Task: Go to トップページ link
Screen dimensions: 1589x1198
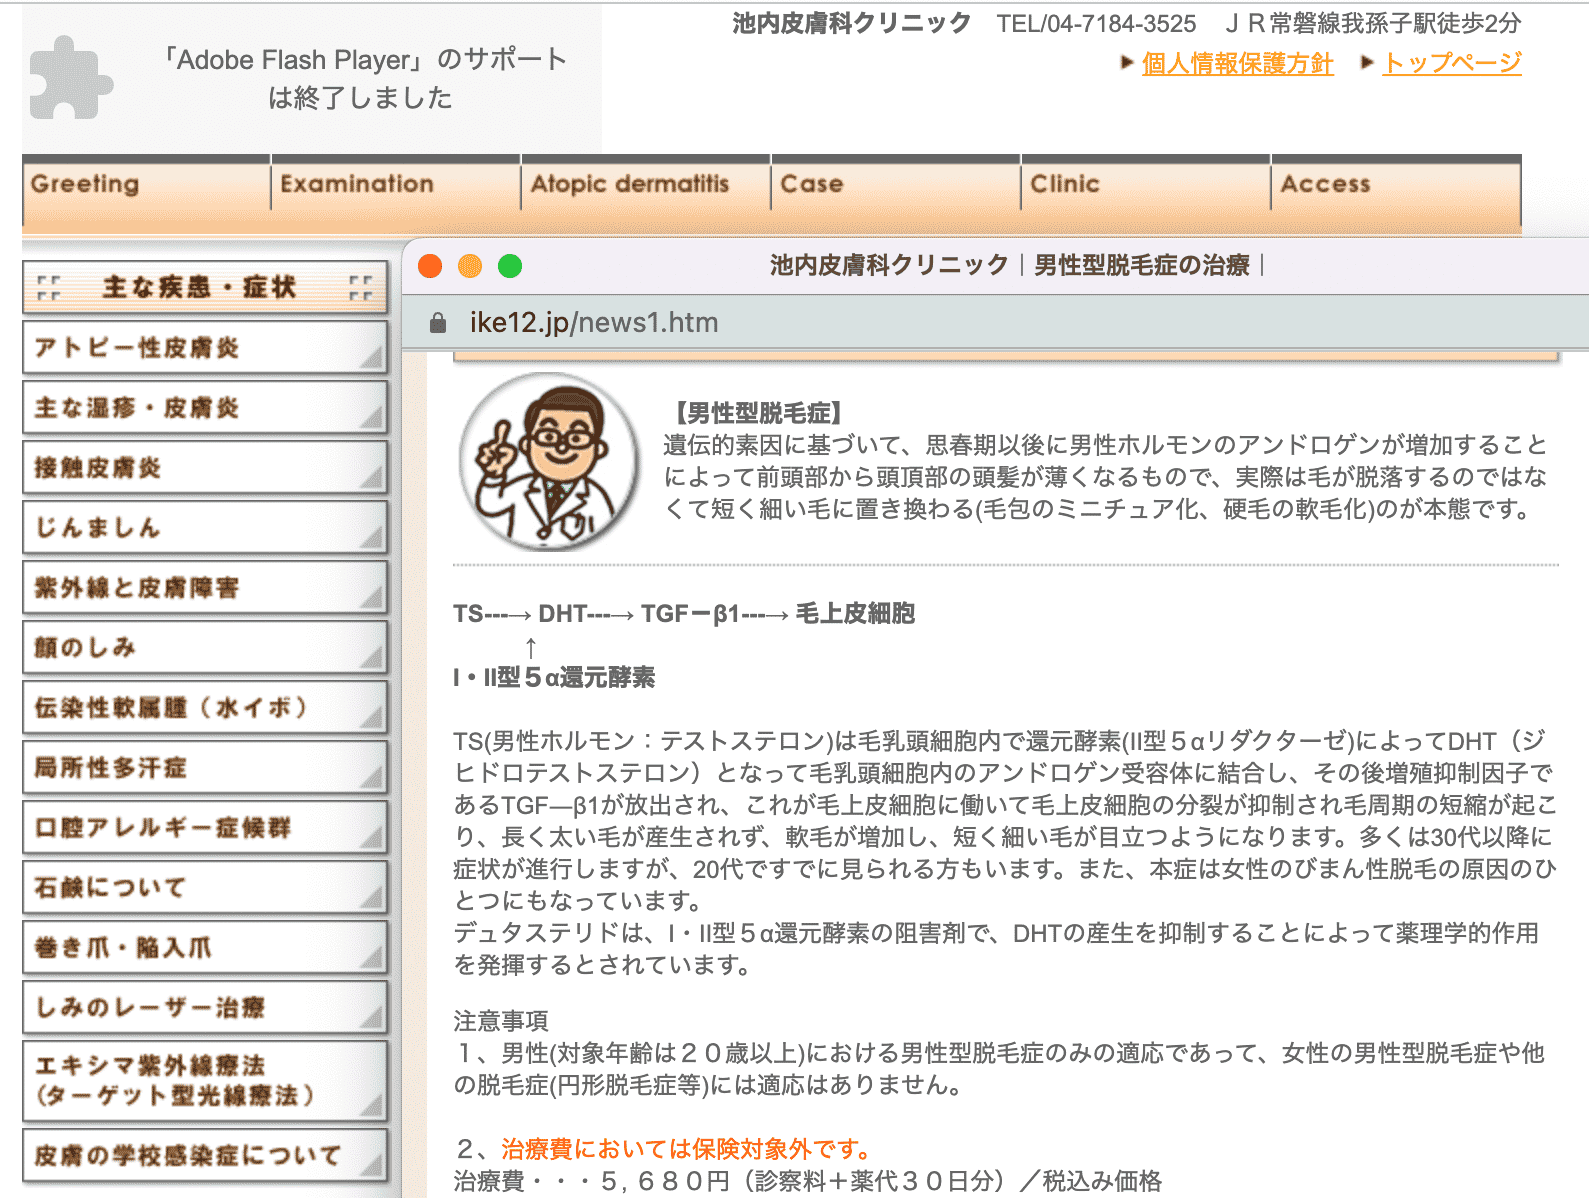Action: [1452, 64]
